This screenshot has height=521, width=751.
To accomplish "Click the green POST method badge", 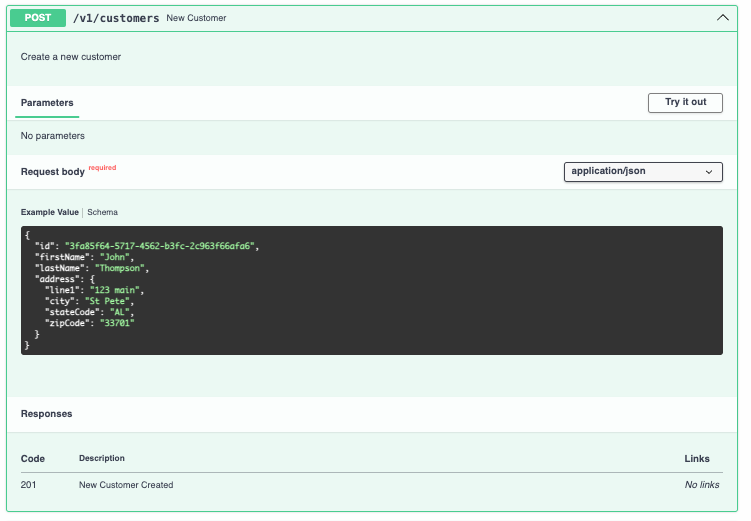I will [x=38, y=18].
